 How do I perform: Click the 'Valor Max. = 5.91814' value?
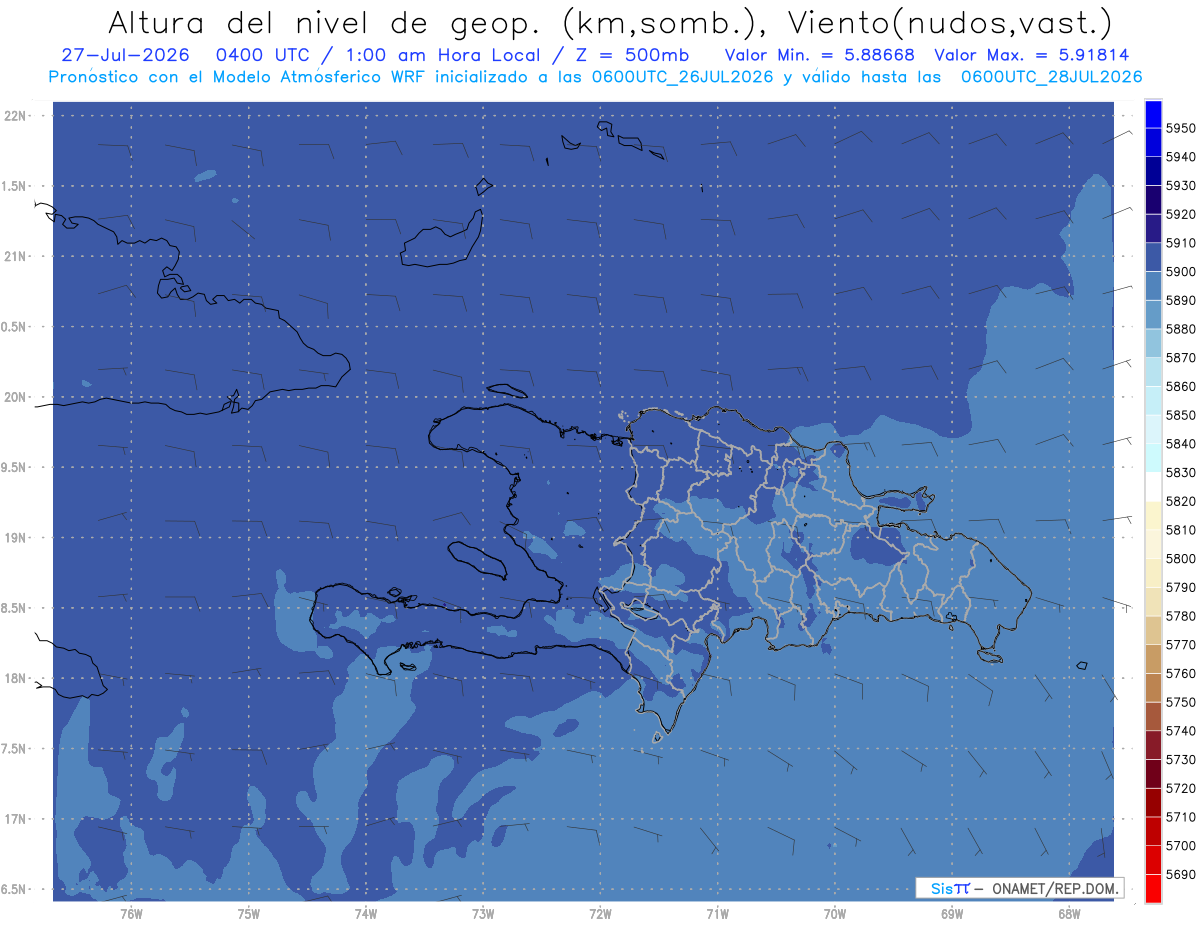(1031, 55)
